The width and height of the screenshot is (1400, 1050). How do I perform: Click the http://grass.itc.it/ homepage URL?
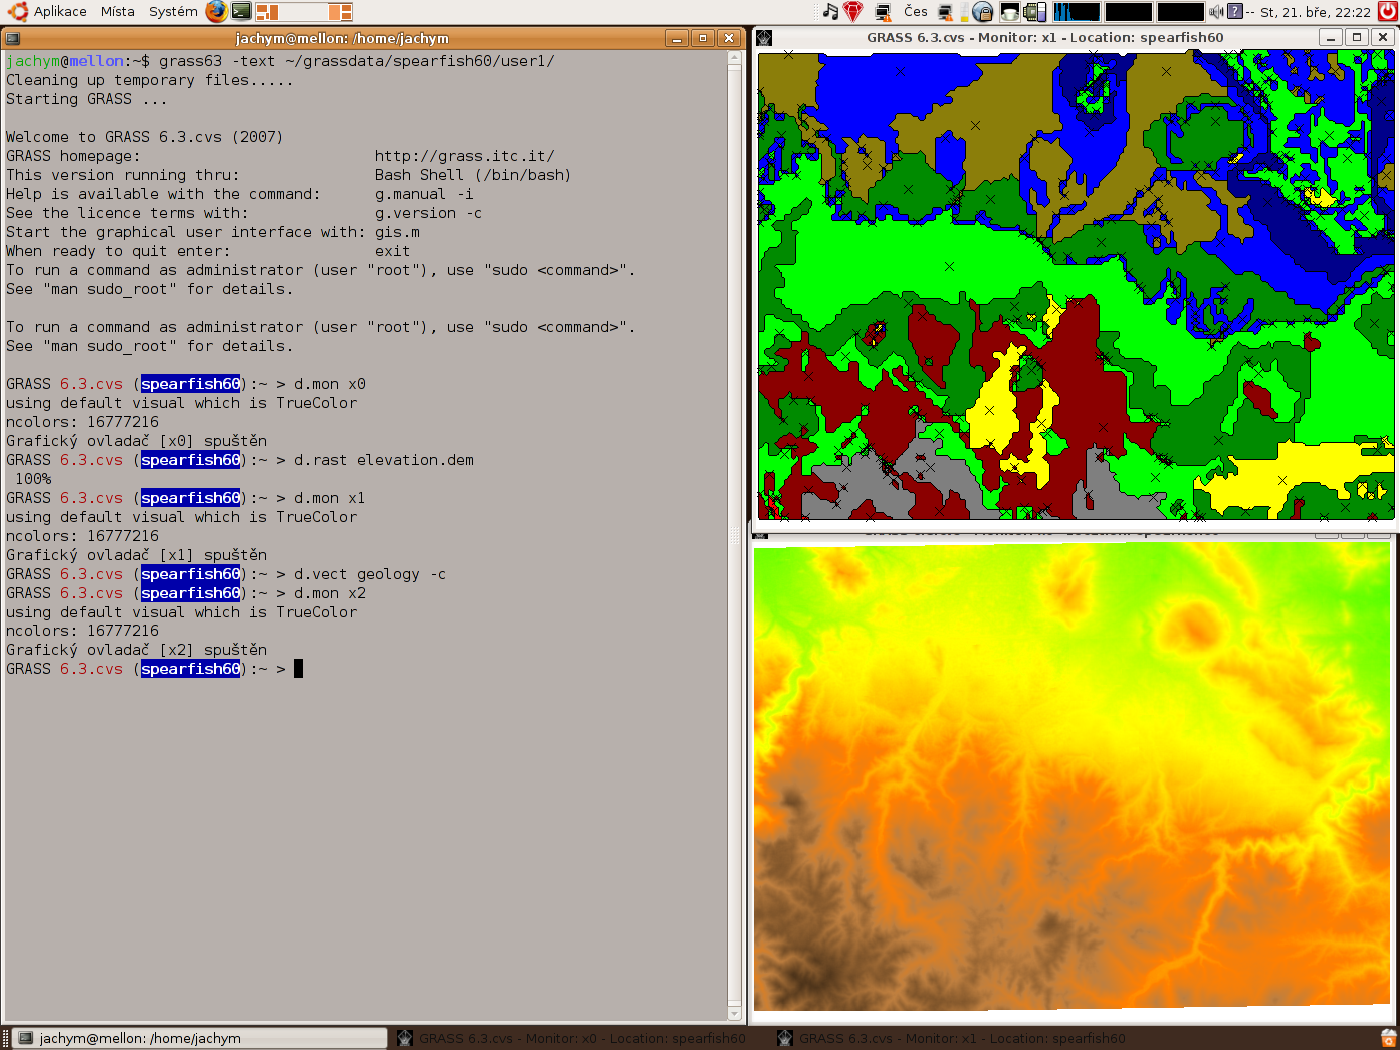pyautogui.click(x=464, y=156)
